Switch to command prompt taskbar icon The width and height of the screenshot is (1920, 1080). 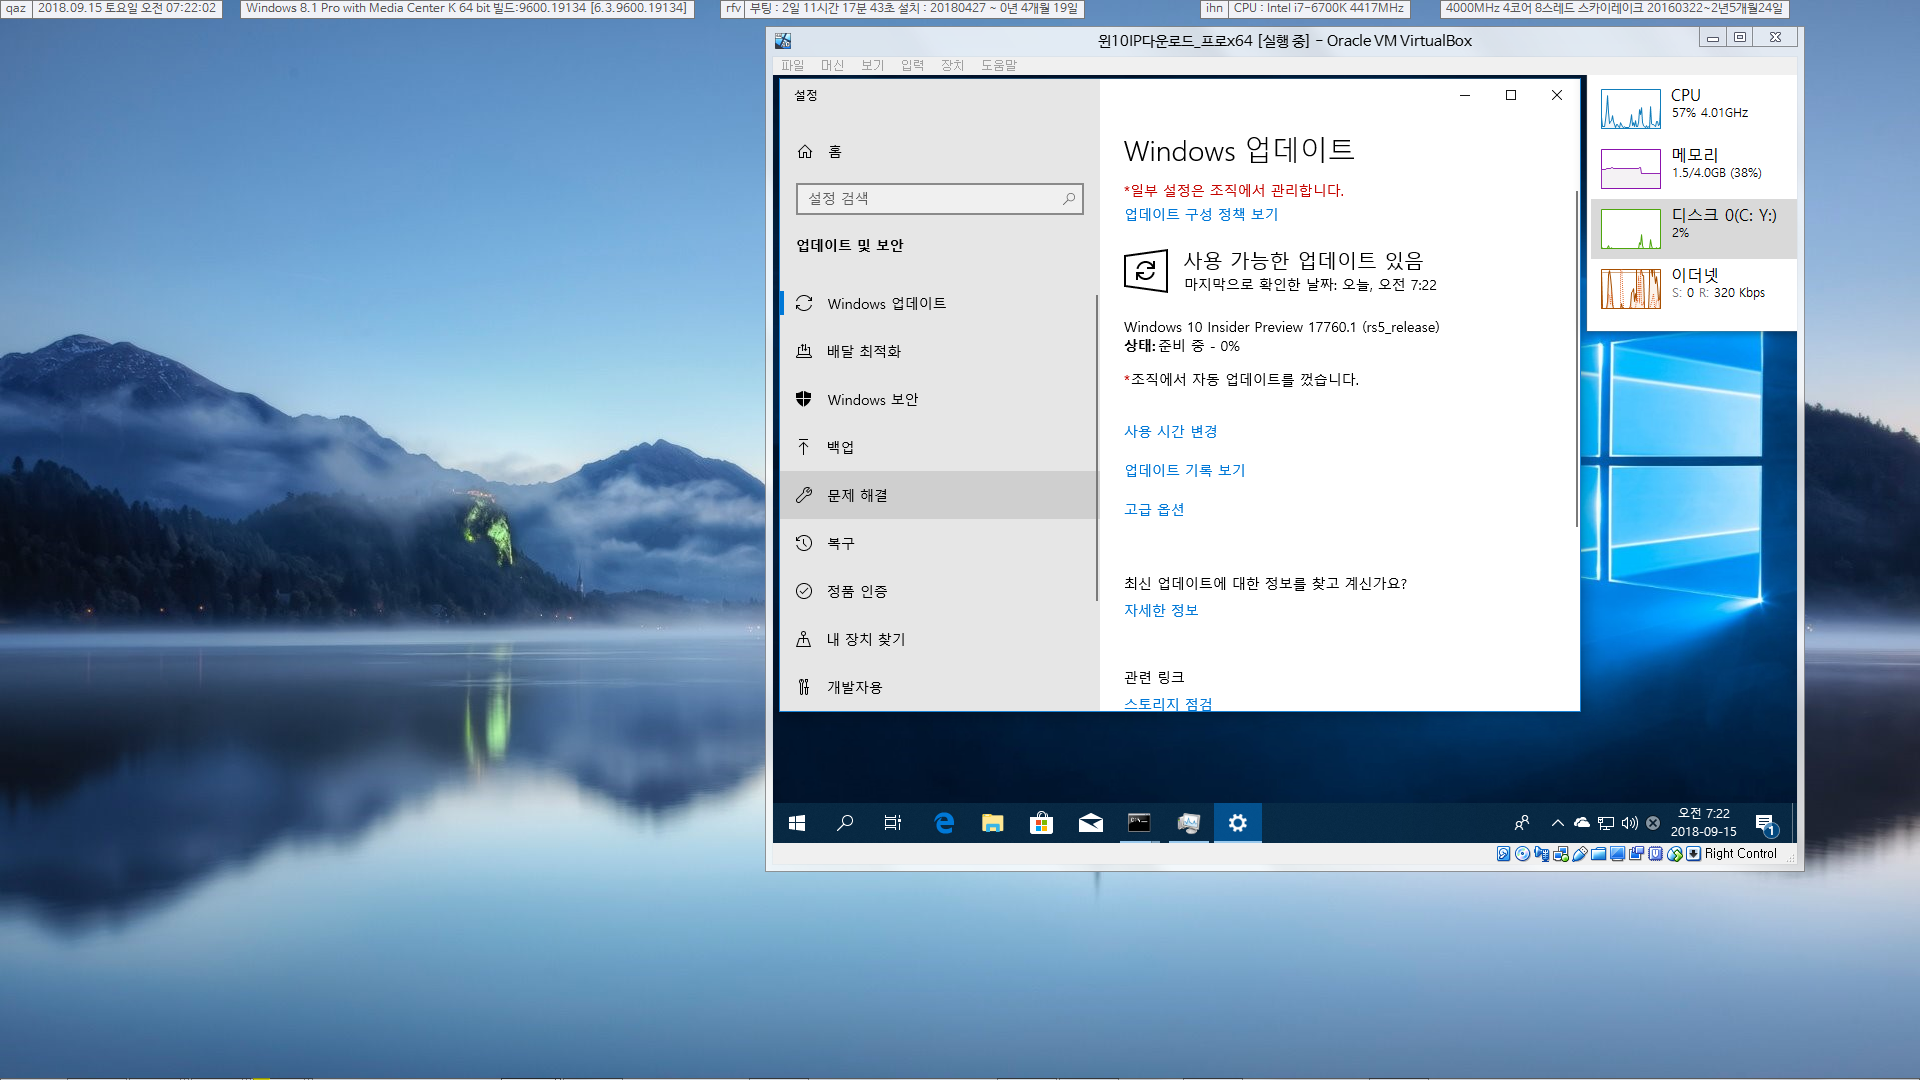(1139, 822)
